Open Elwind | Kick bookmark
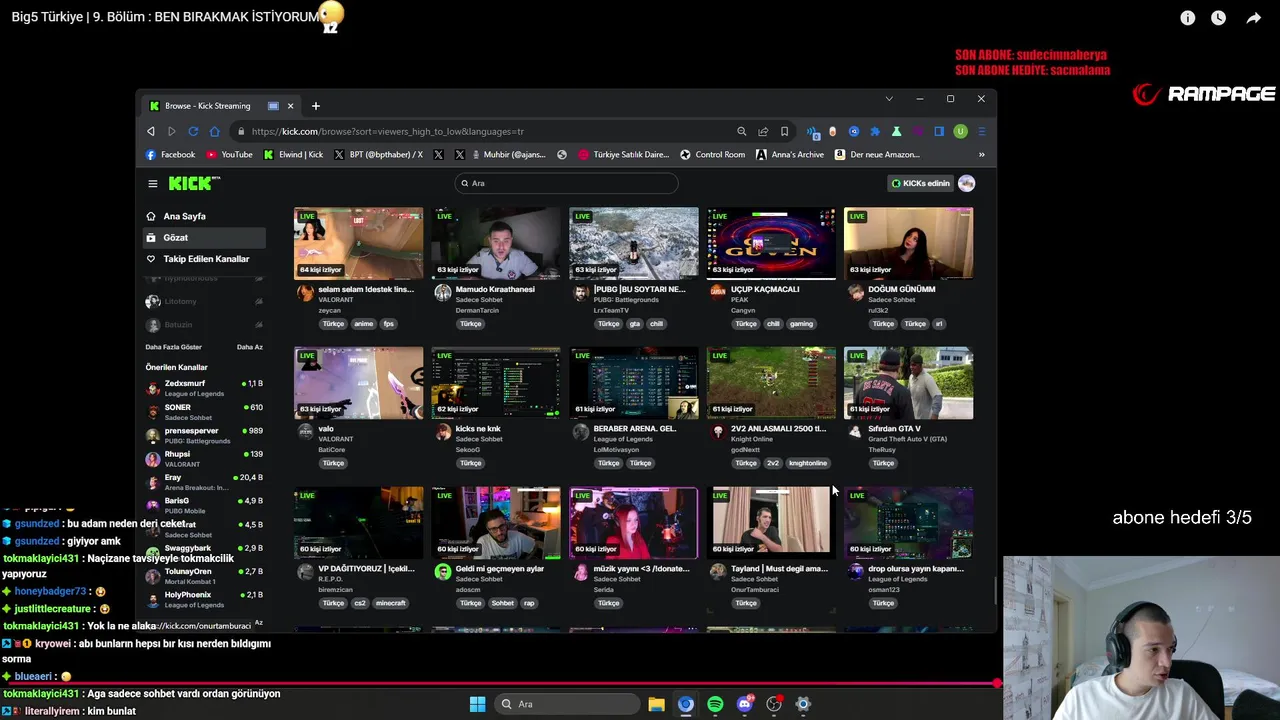Viewport: 1280px width, 720px height. (x=293, y=155)
